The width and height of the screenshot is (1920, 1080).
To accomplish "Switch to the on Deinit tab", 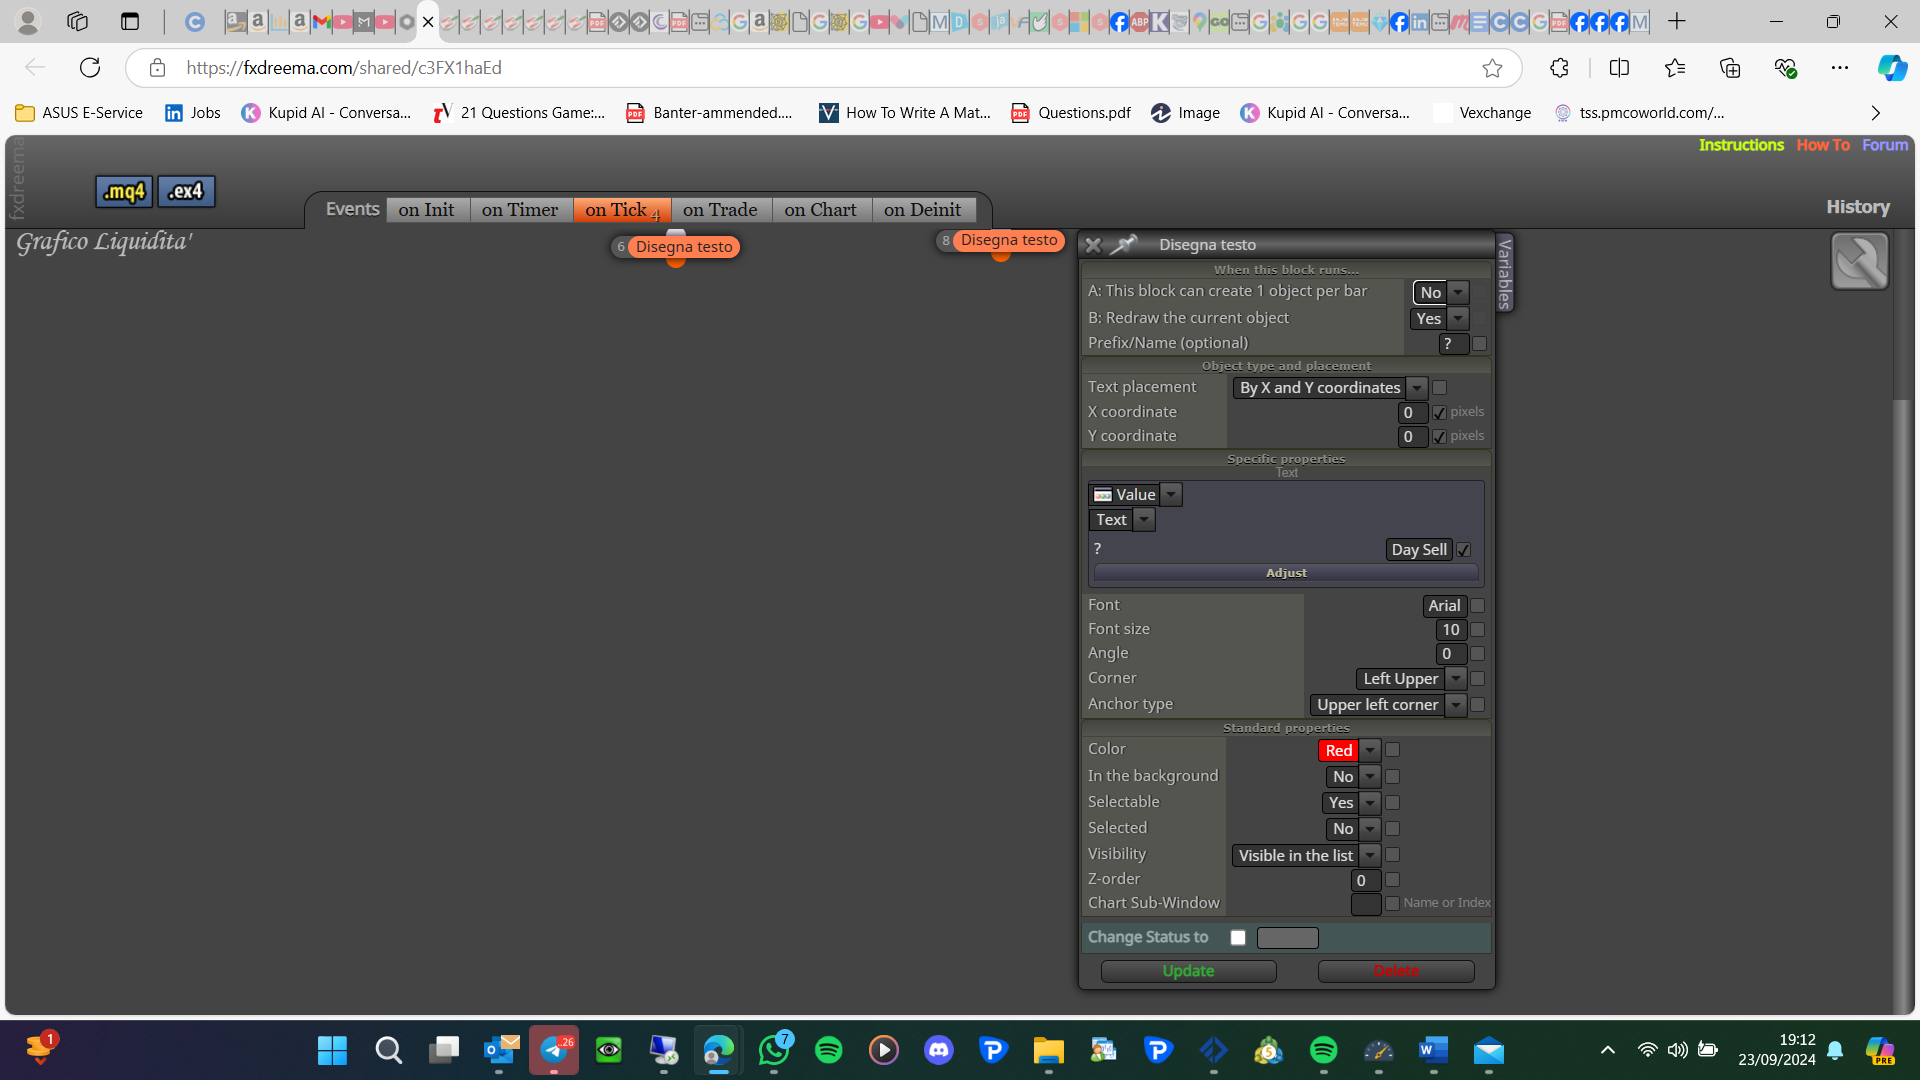I will (x=923, y=209).
